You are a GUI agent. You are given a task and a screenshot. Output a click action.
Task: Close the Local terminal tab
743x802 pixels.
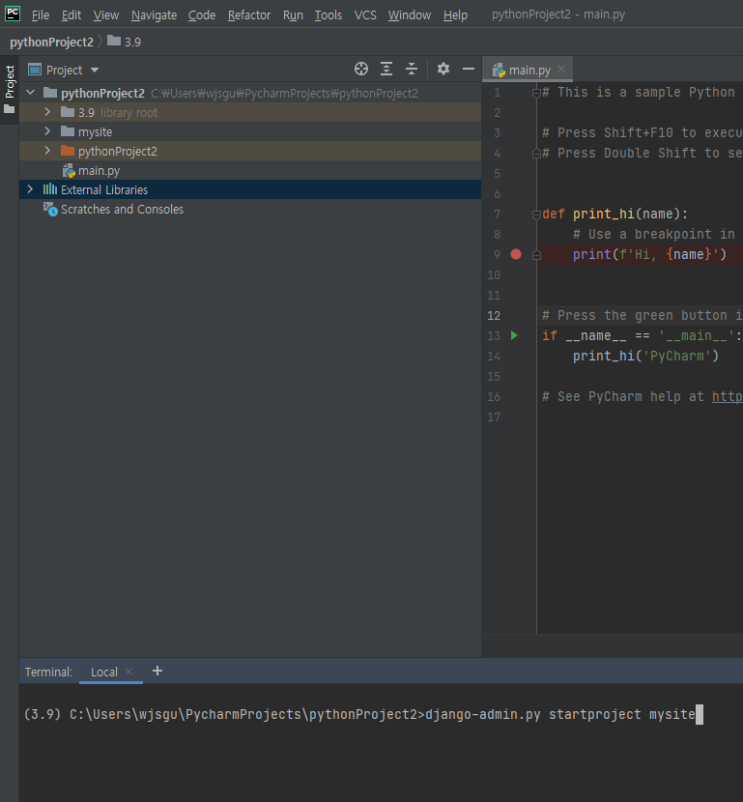point(129,672)
